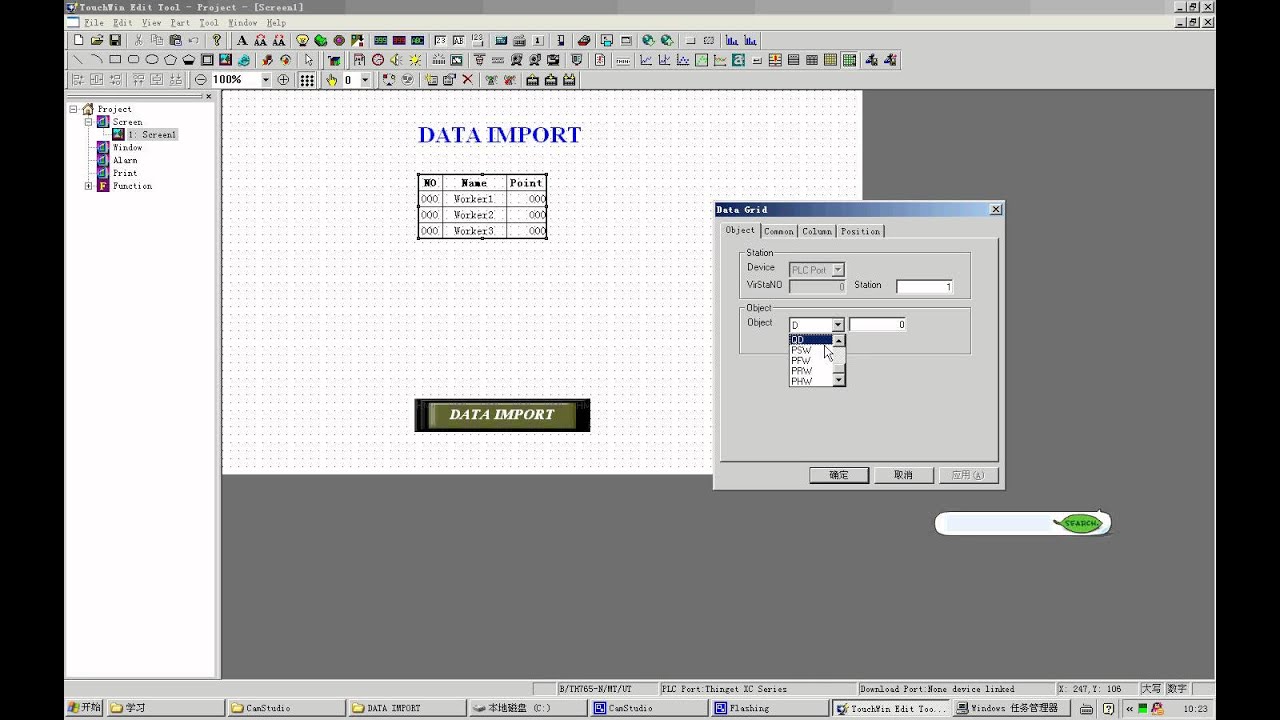
Task: Open a project using the folder icon
Action: click(97, 40)
